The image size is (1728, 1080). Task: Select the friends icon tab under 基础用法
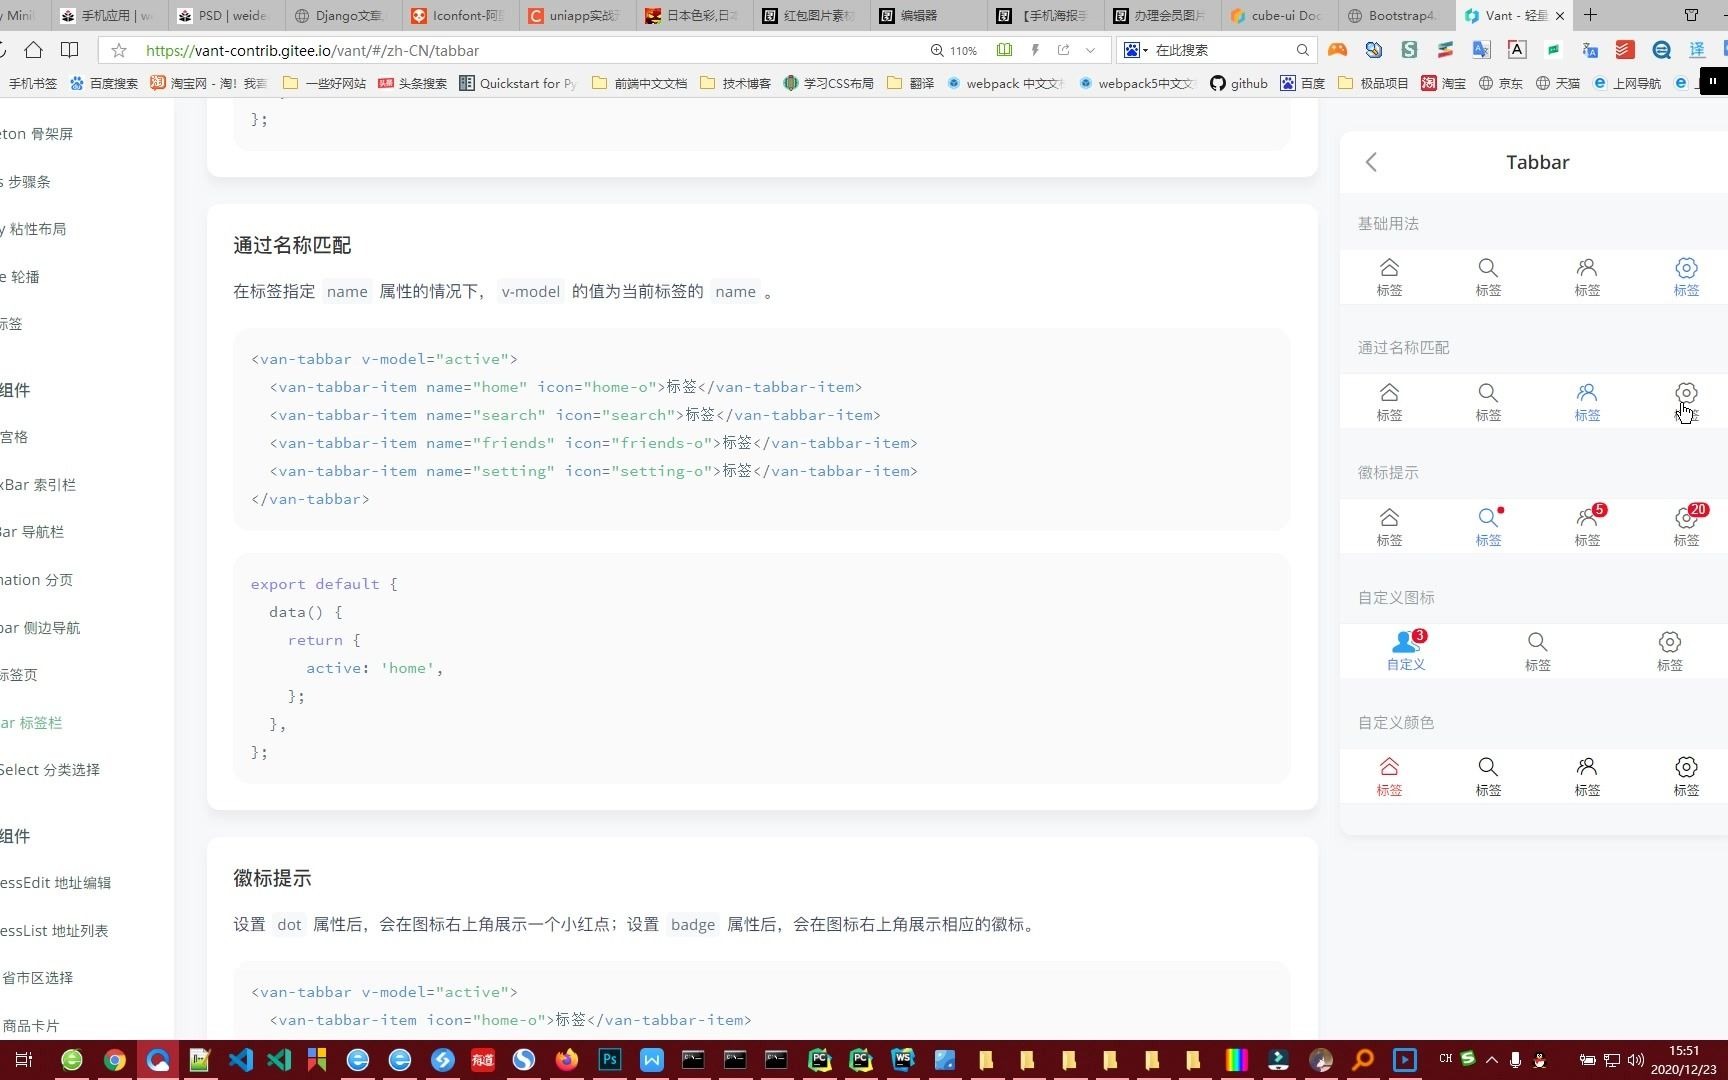[x=1587, y=277]
